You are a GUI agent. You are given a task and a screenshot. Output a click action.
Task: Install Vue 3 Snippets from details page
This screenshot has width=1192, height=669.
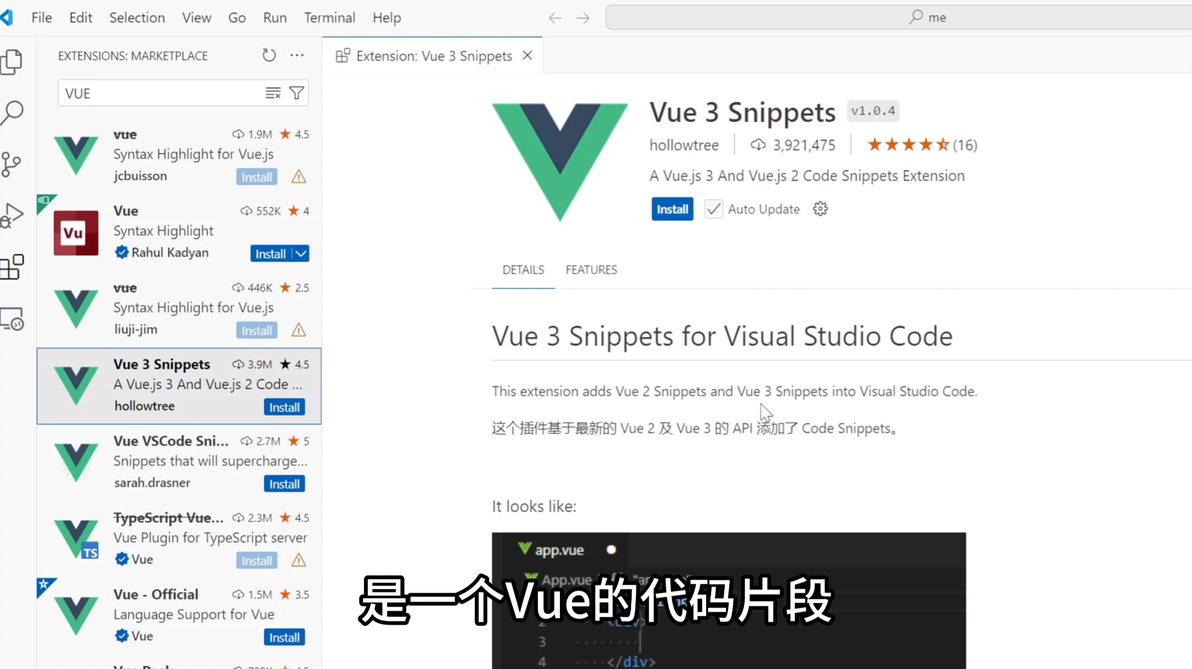pos(672,209)
